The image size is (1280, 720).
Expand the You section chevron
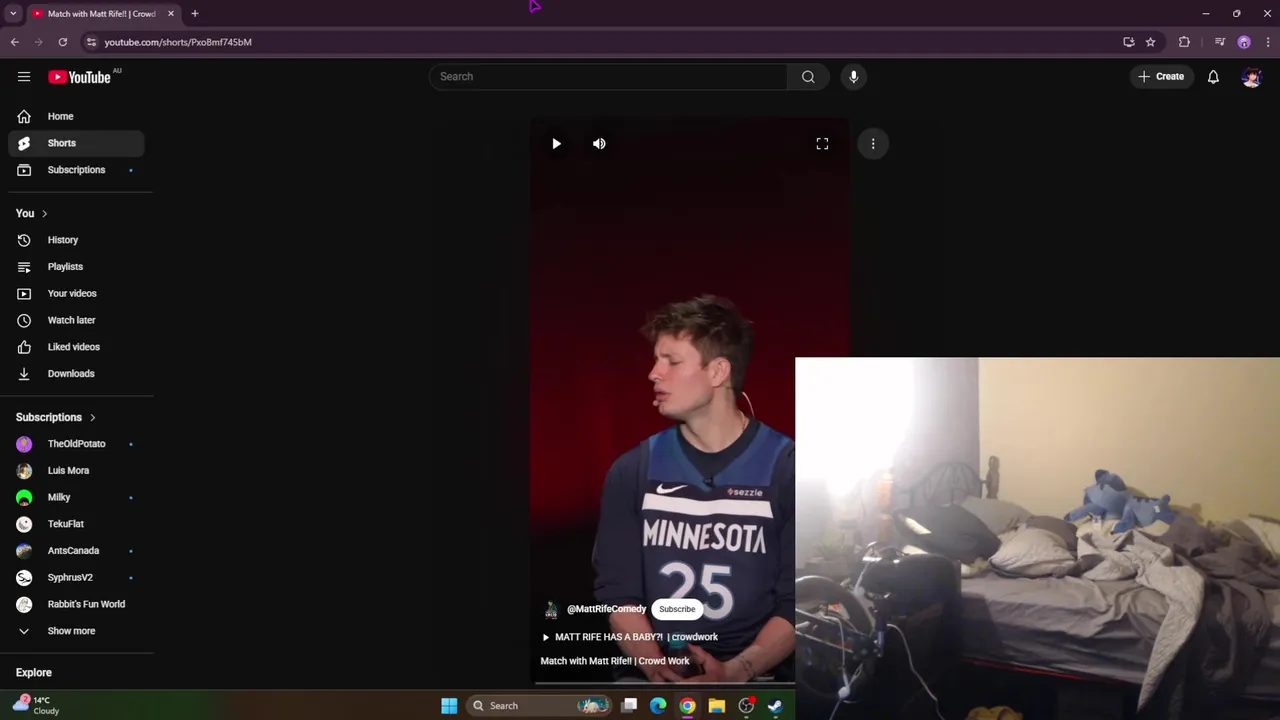[44, 214]
